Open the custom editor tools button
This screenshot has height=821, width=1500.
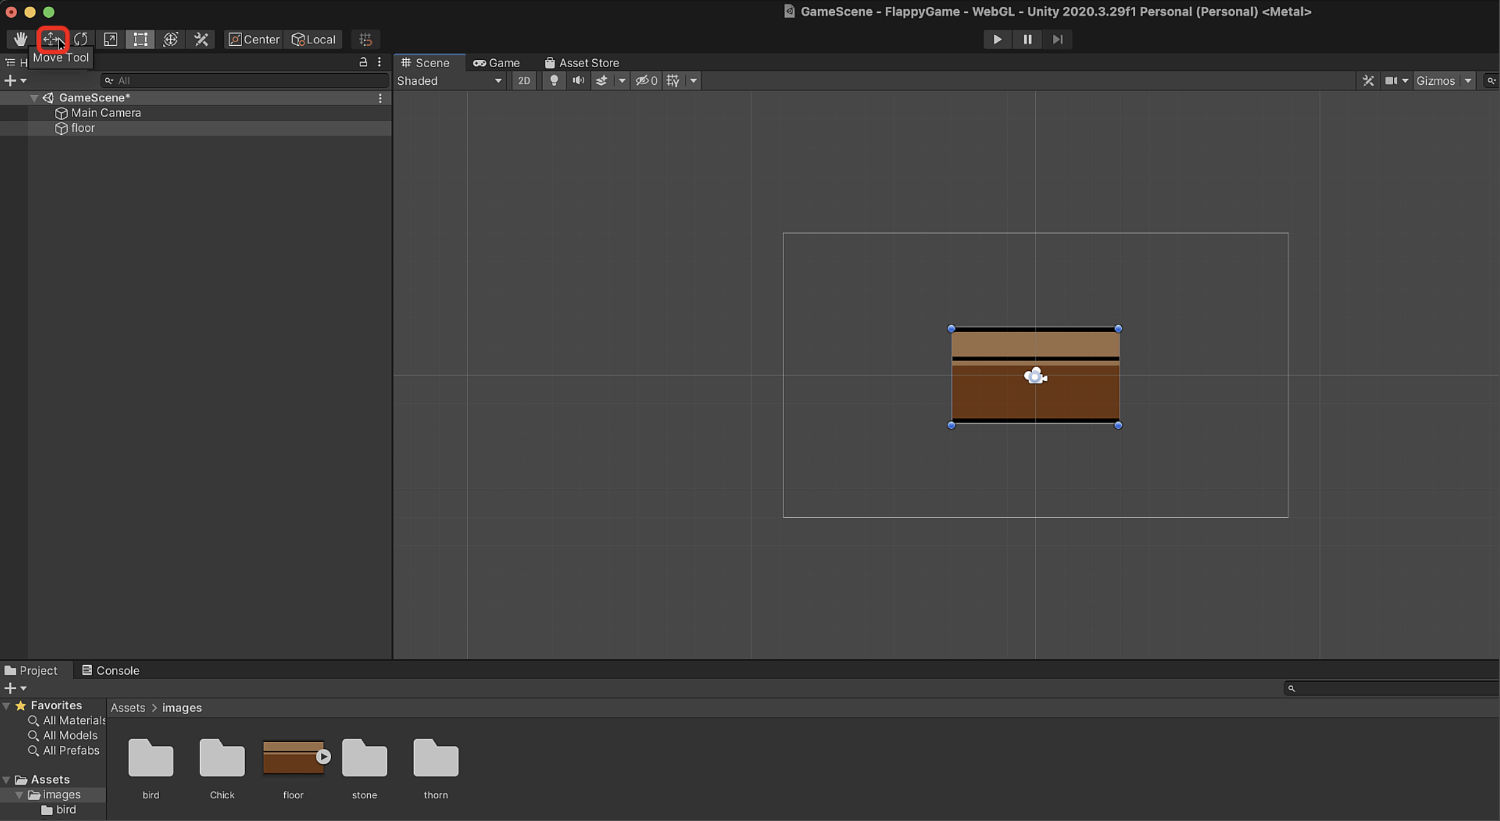pyautogui.click(x=201, y=39)
